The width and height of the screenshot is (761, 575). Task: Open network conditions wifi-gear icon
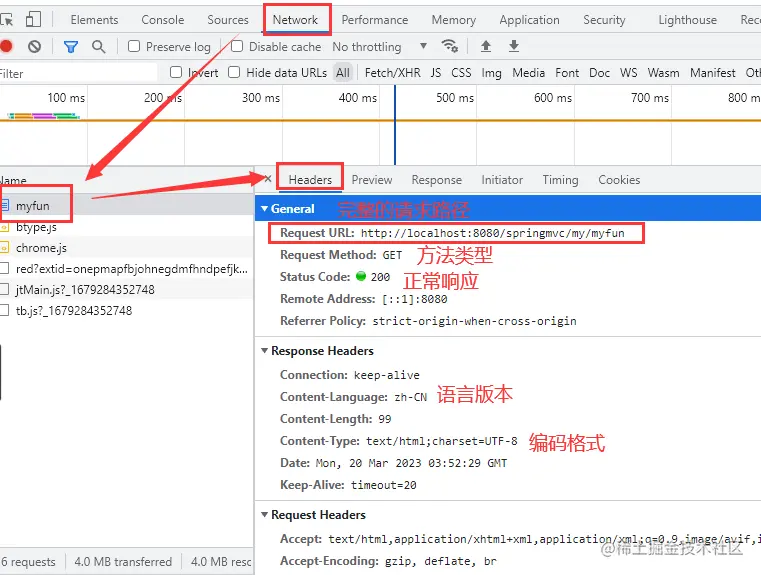pos(450,46)
